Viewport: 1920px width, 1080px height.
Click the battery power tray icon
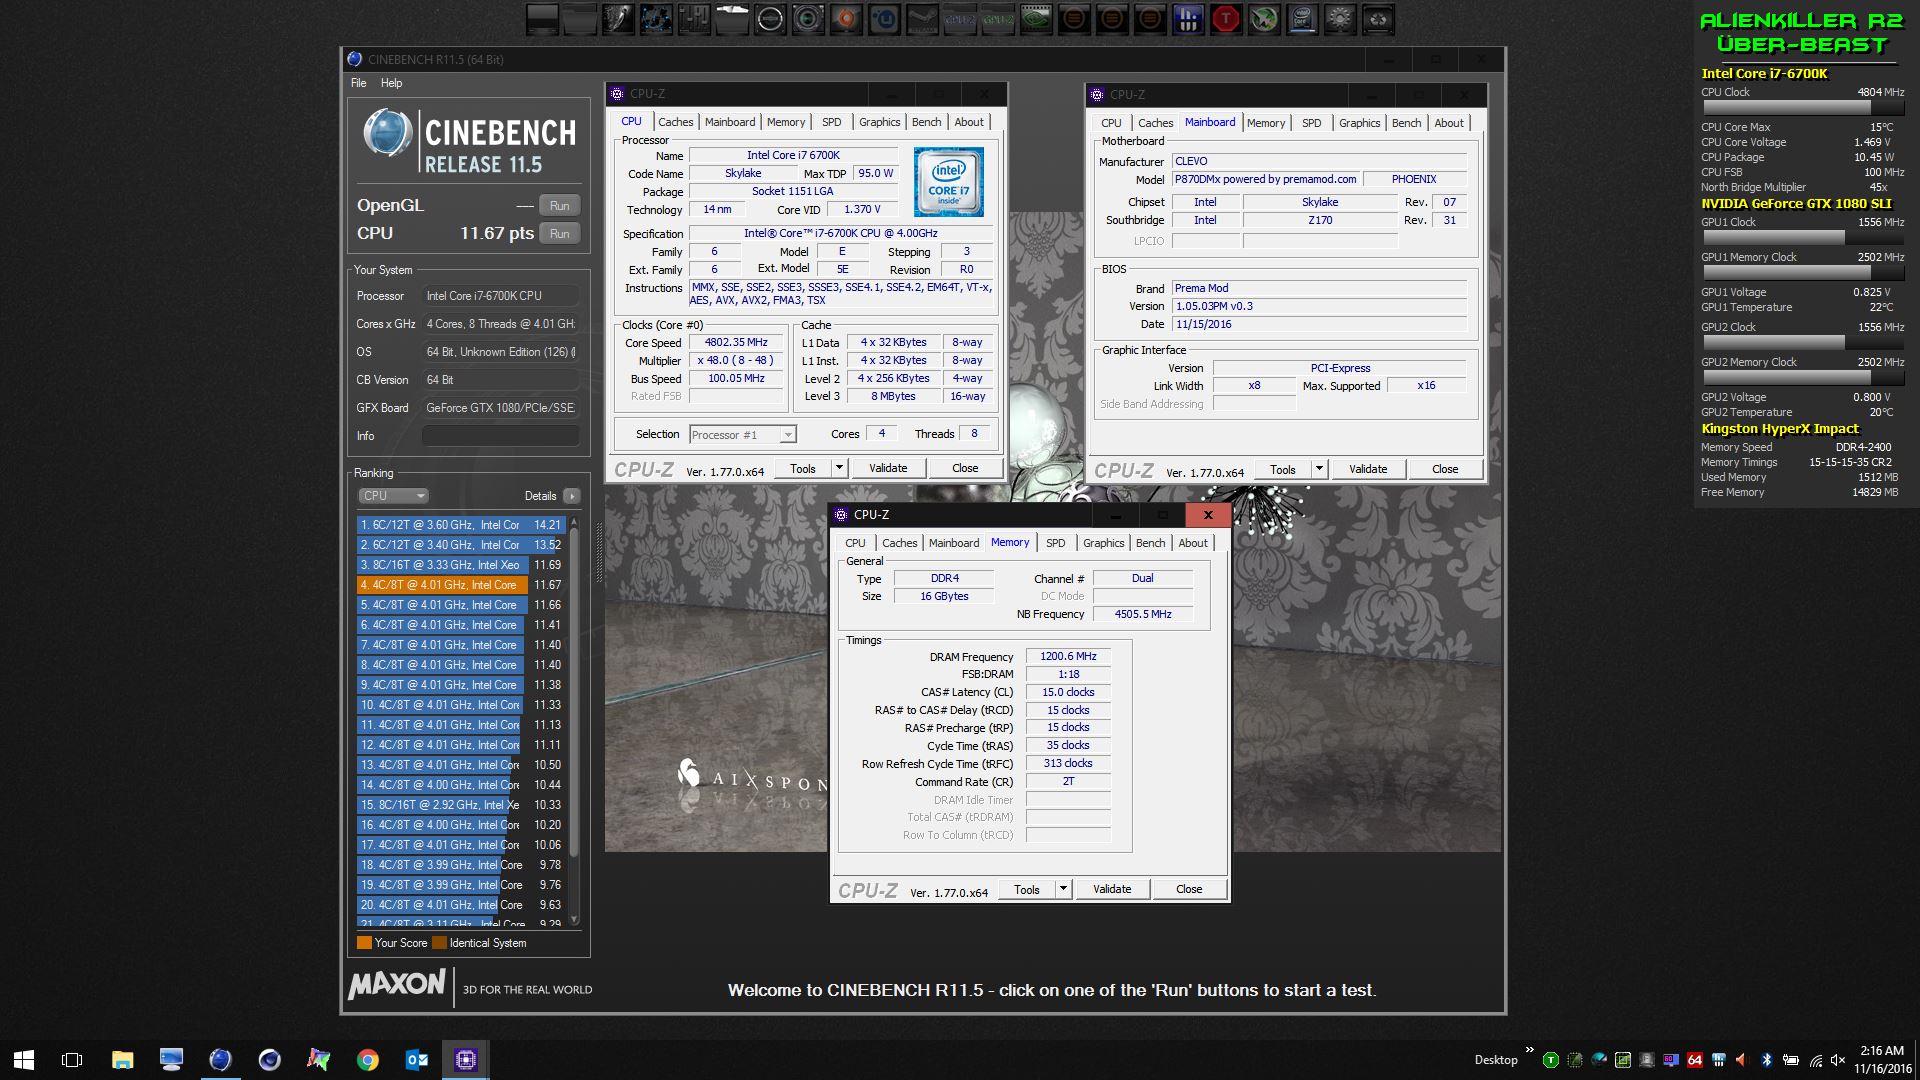click(x=1791, y=1060)
